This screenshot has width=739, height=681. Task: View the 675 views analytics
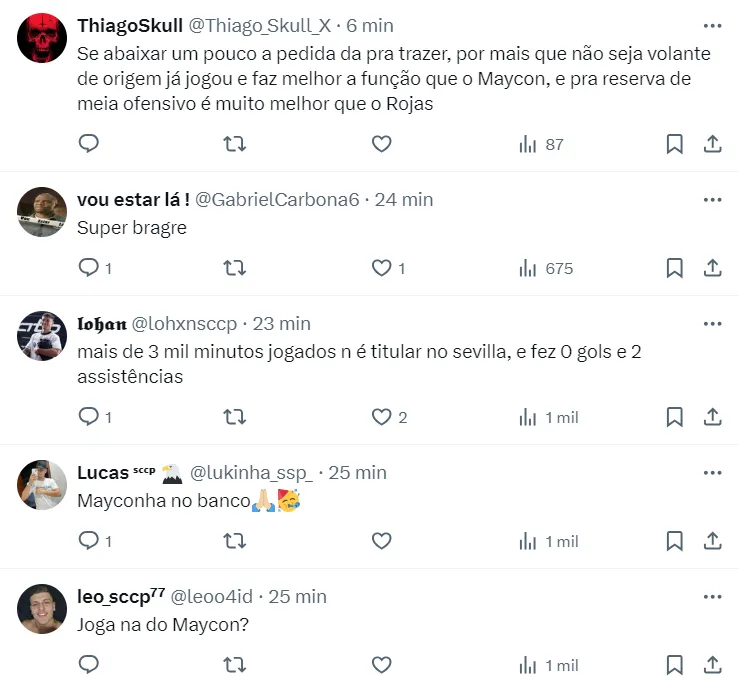[546, 268]
